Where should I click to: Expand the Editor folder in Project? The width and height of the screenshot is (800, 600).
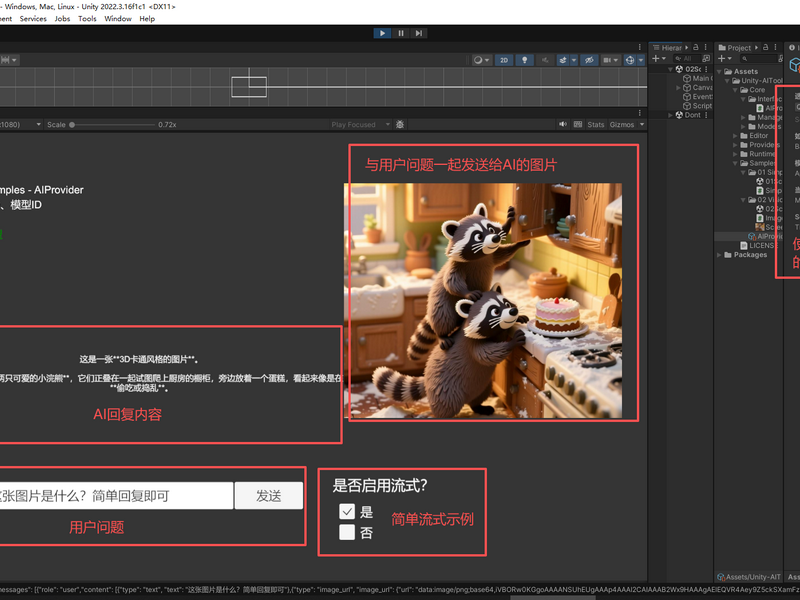click(x=735, y=136)
